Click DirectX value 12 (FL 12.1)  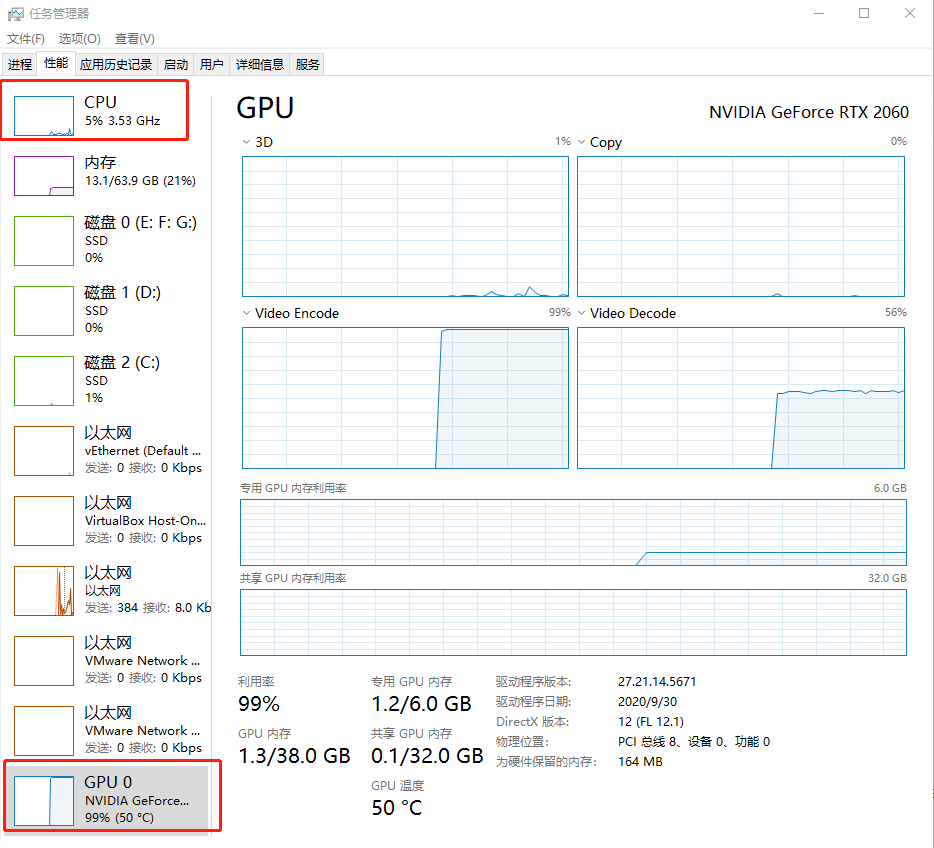650,722
